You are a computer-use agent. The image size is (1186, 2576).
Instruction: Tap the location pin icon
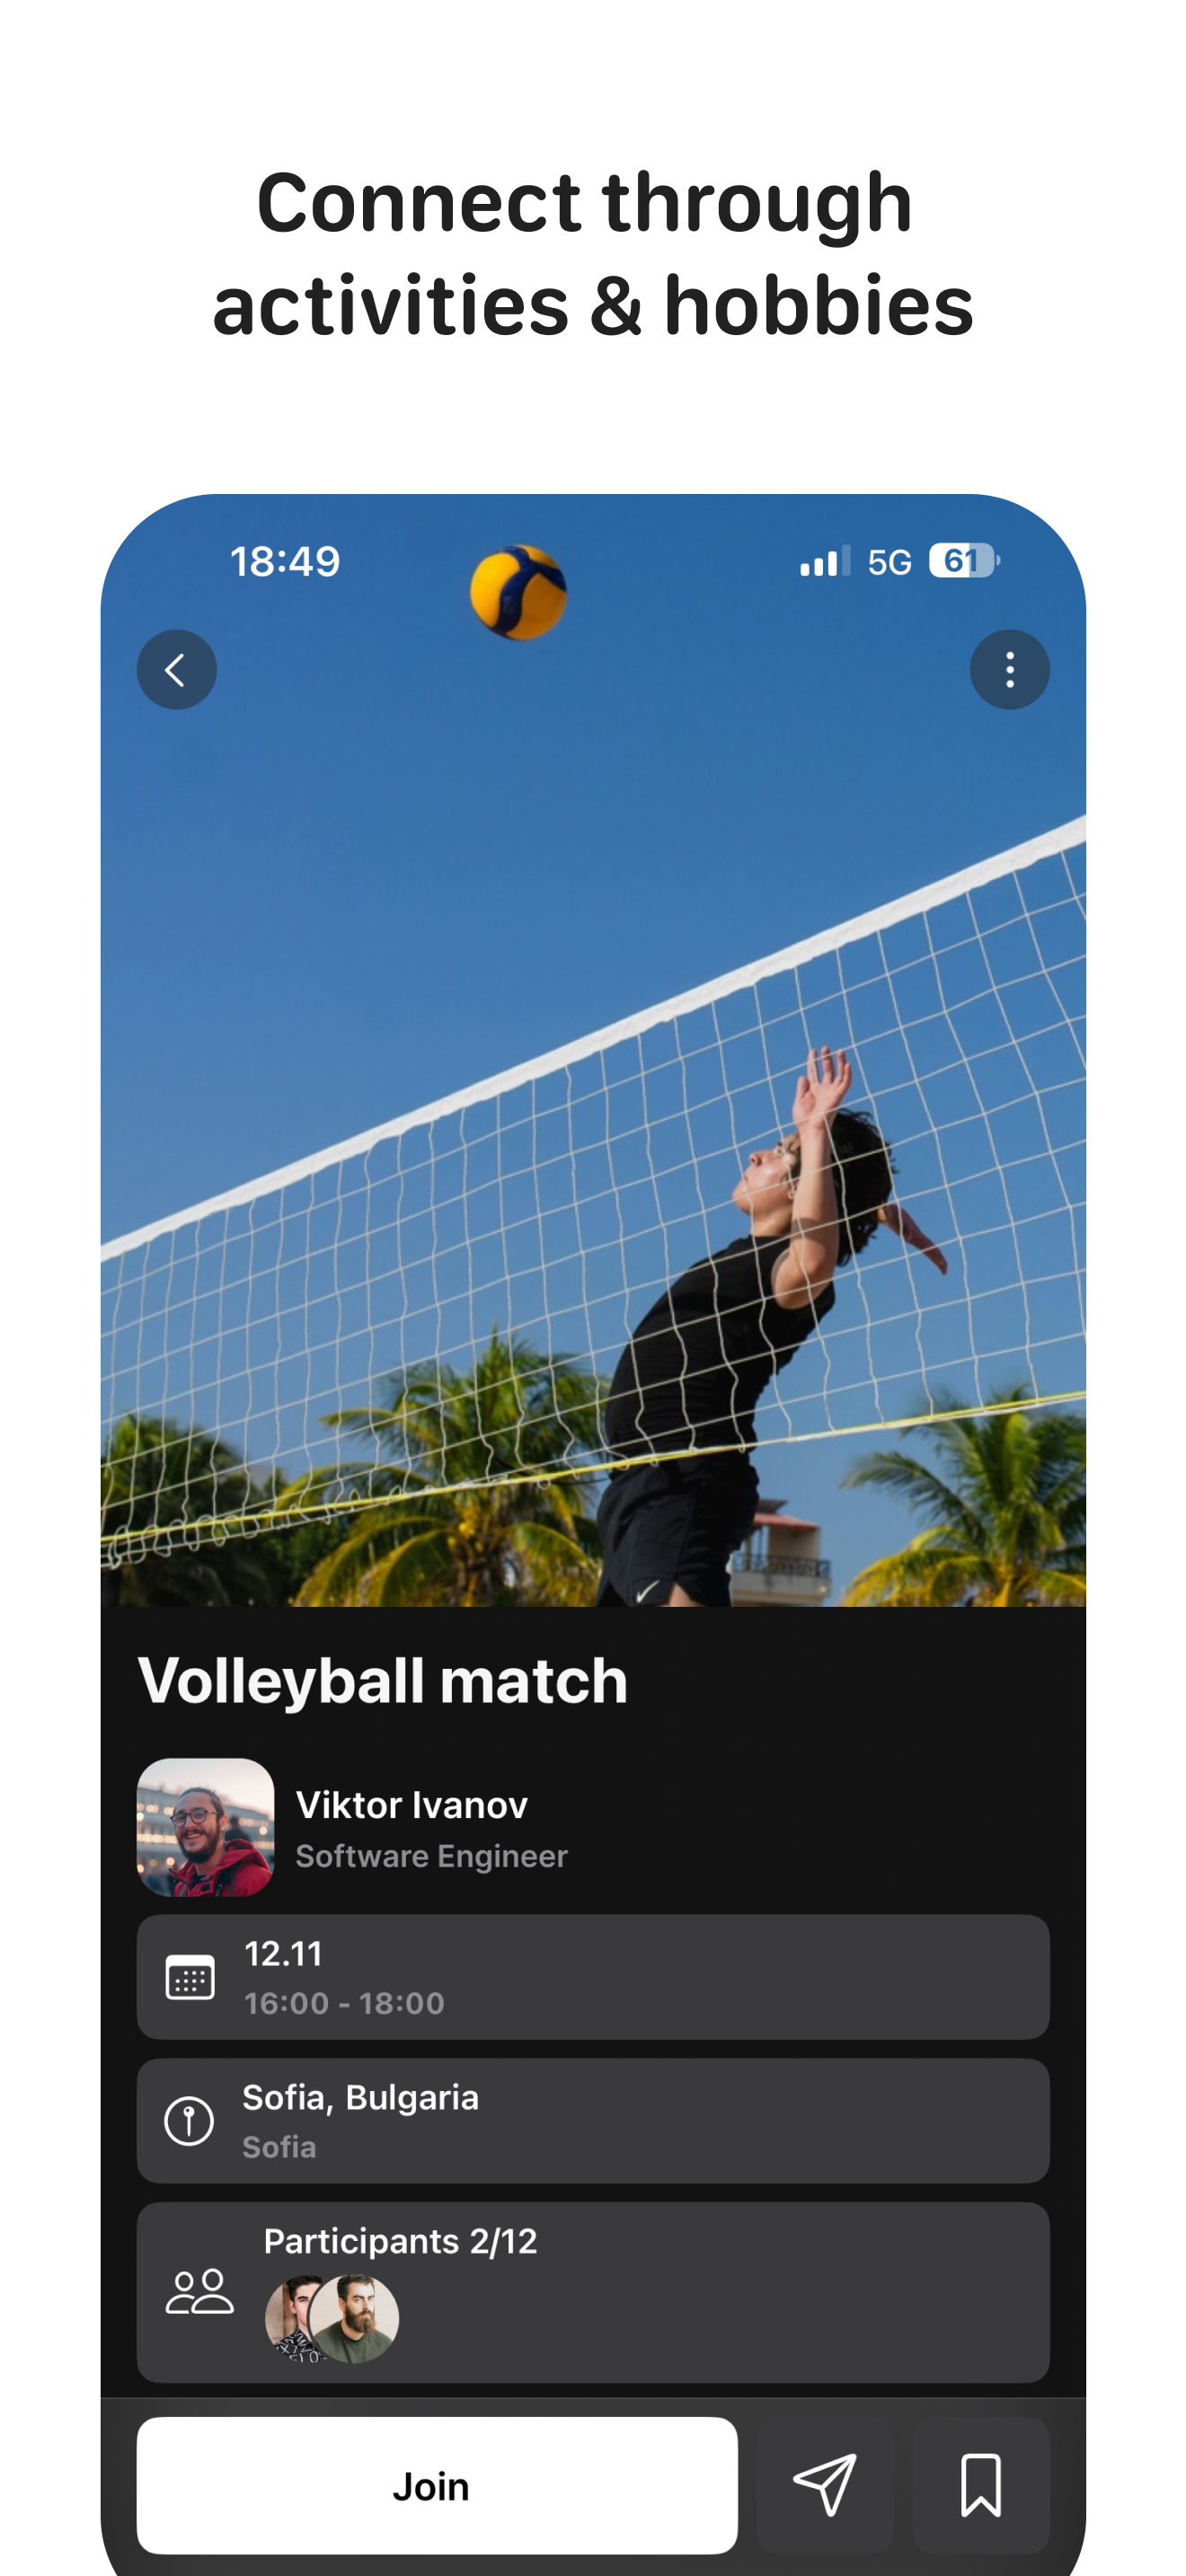[189, 2120]
